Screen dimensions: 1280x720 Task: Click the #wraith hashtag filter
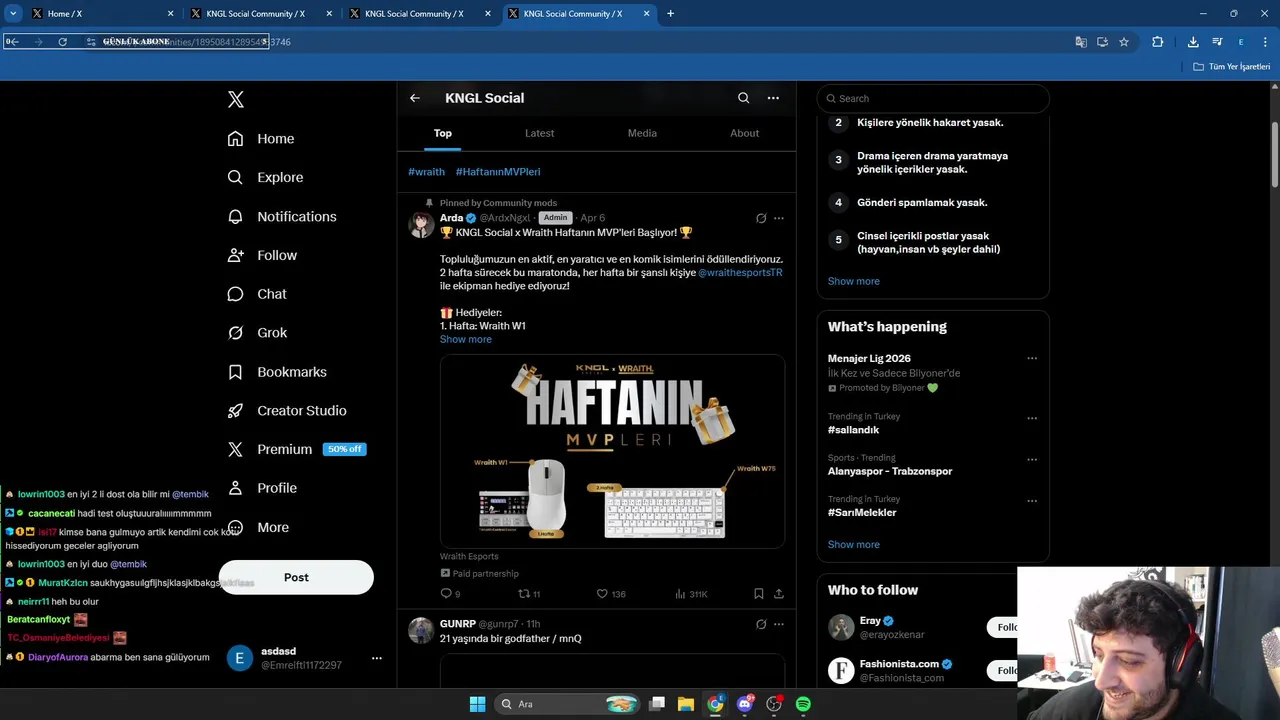426,172
